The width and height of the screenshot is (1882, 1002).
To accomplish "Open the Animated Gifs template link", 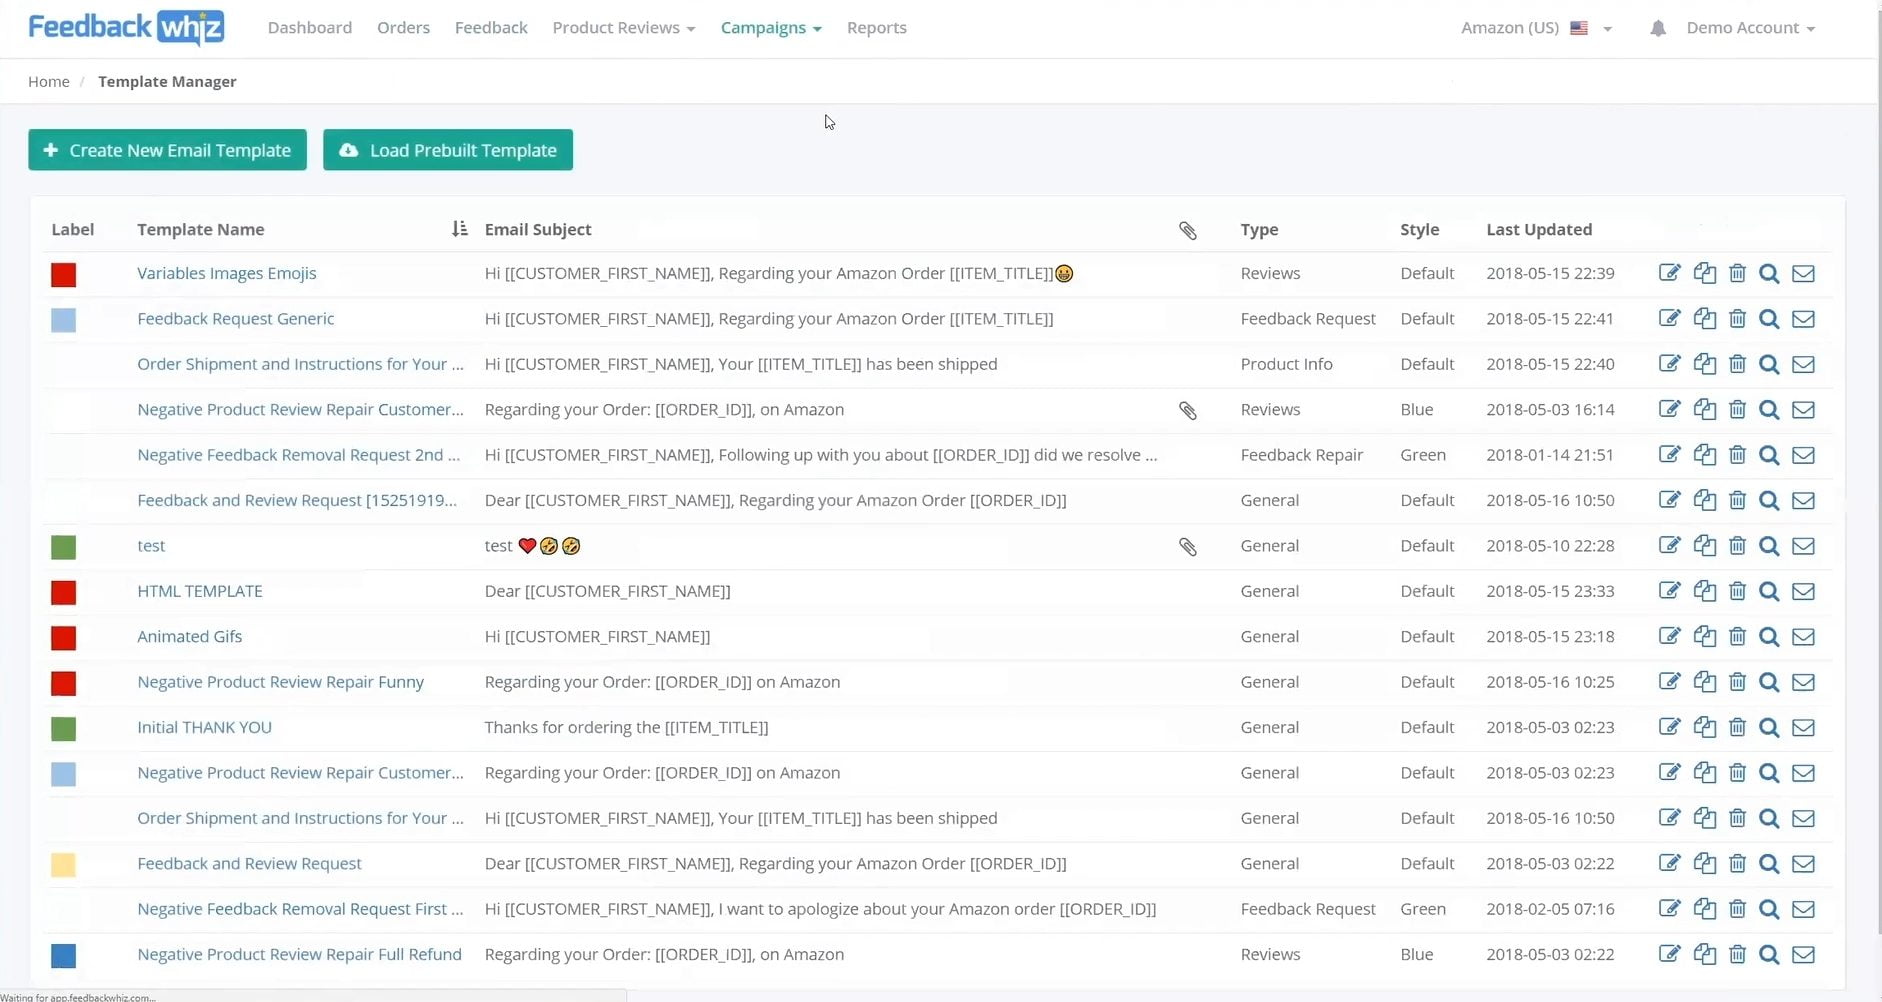I will [x=189, y=637].
